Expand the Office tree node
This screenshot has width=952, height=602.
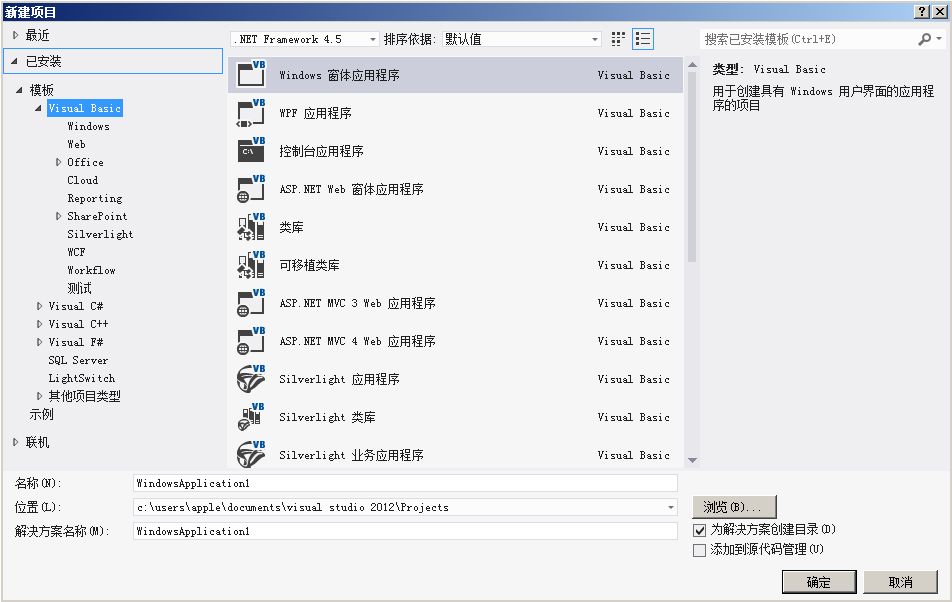[x=58, y=162]
